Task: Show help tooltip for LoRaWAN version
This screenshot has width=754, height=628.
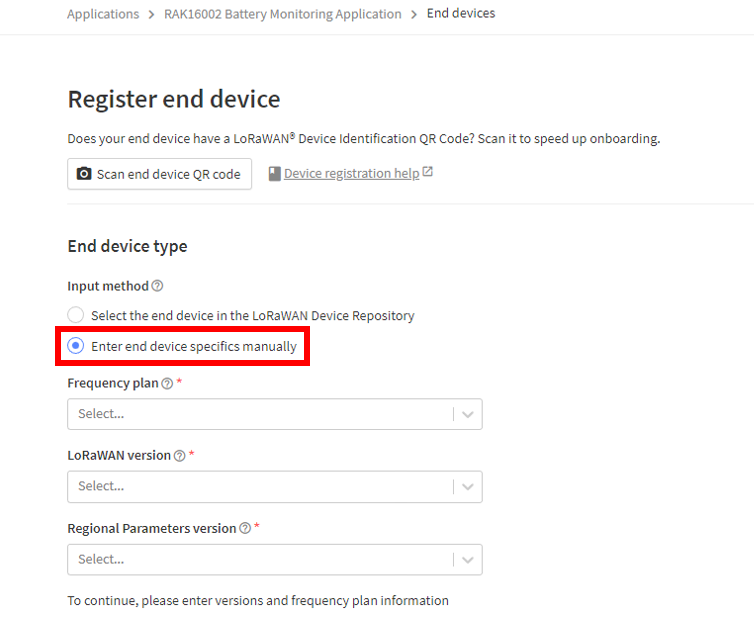Action: 179,456
